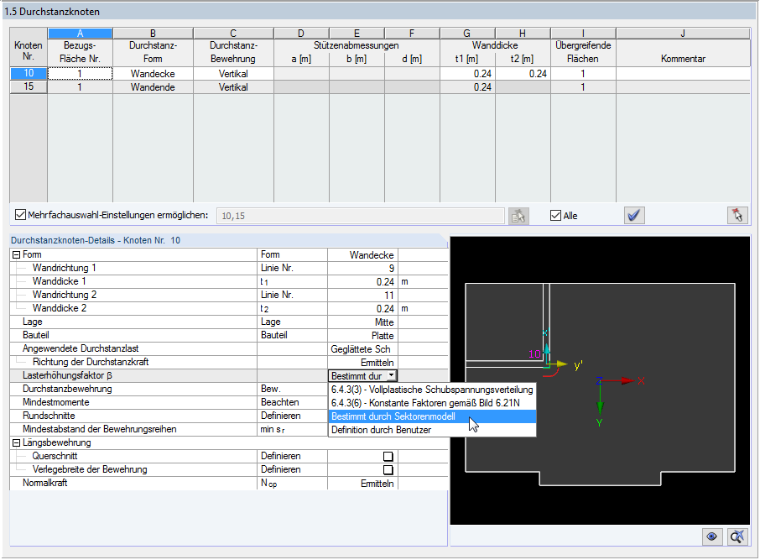Click the pick-nodes icon beside the multi-selection field
The height and width of the screenshot is (560, 760).
[518, 216]
